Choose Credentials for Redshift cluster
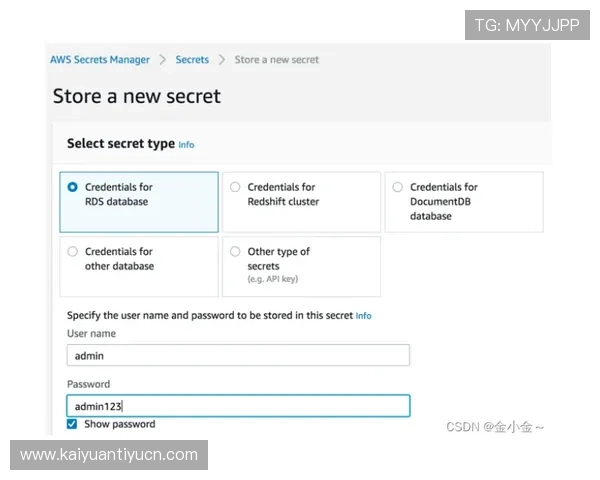This screenshot has width=600, height=480. pyautogui.click(x=235, y=187)
